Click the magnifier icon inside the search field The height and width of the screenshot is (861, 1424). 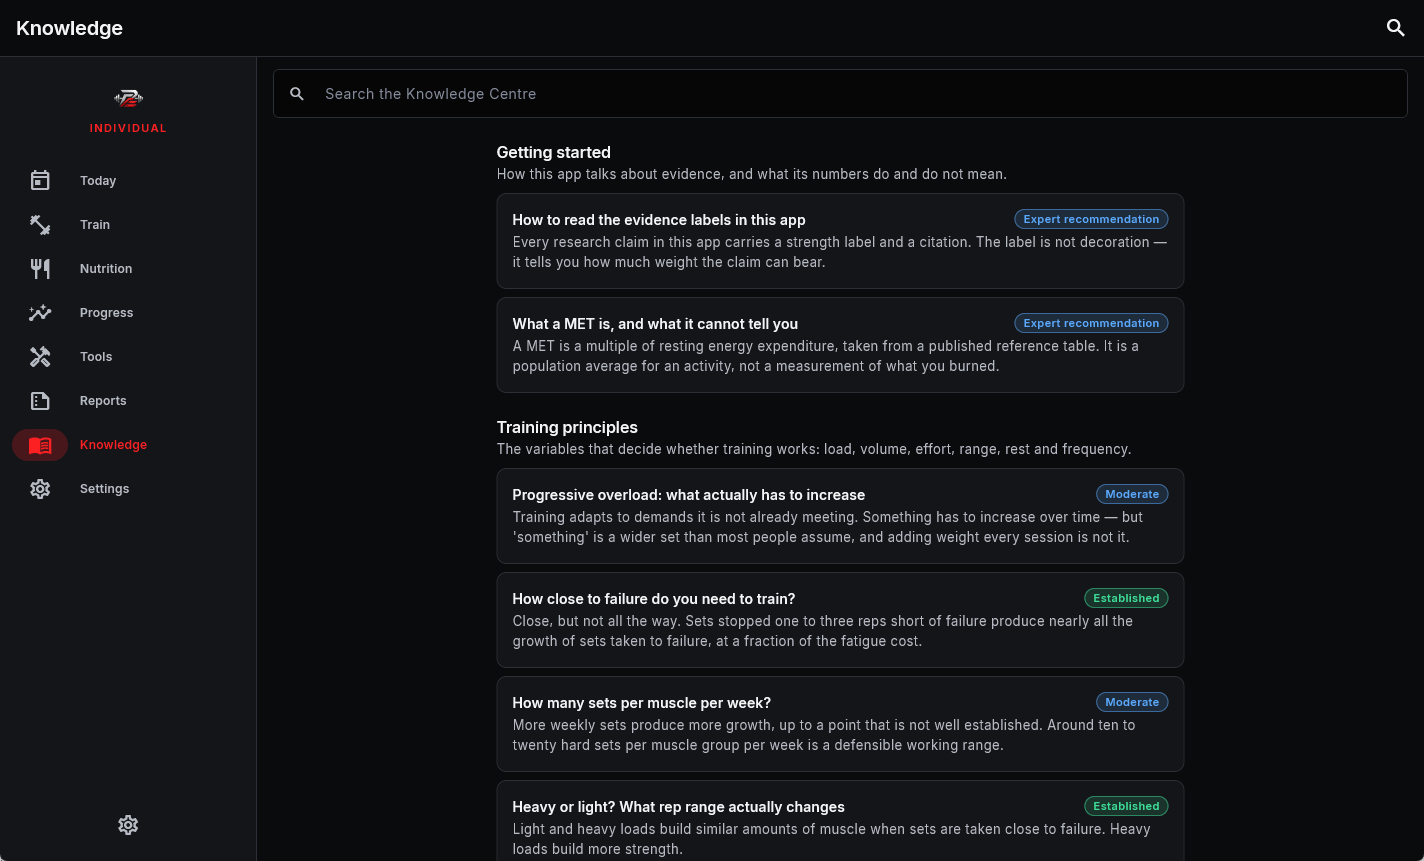click(297, 93)
